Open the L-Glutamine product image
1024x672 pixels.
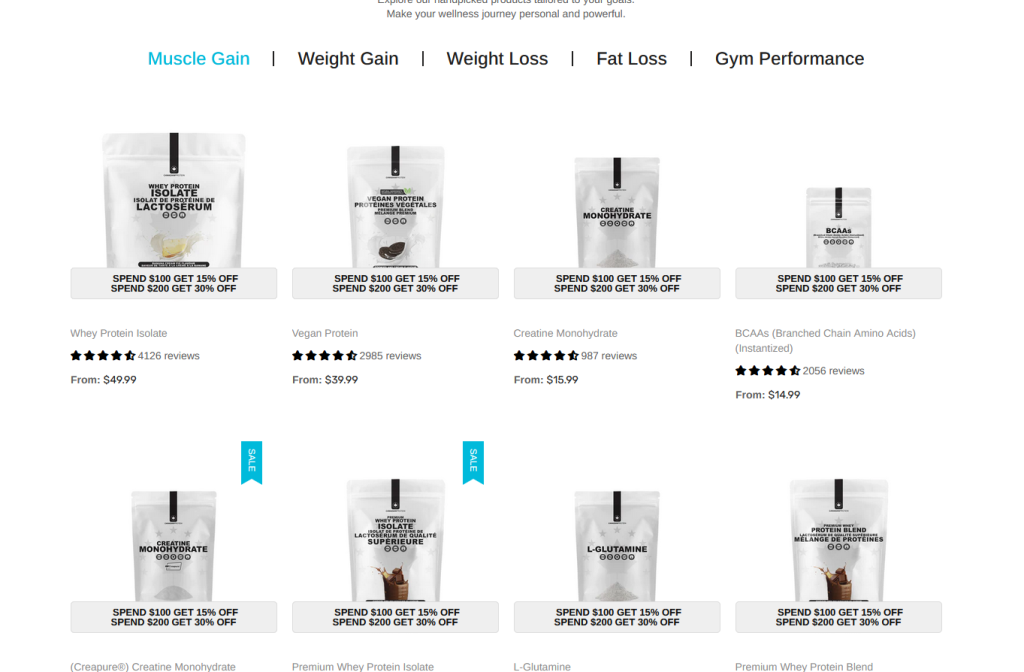617,546
